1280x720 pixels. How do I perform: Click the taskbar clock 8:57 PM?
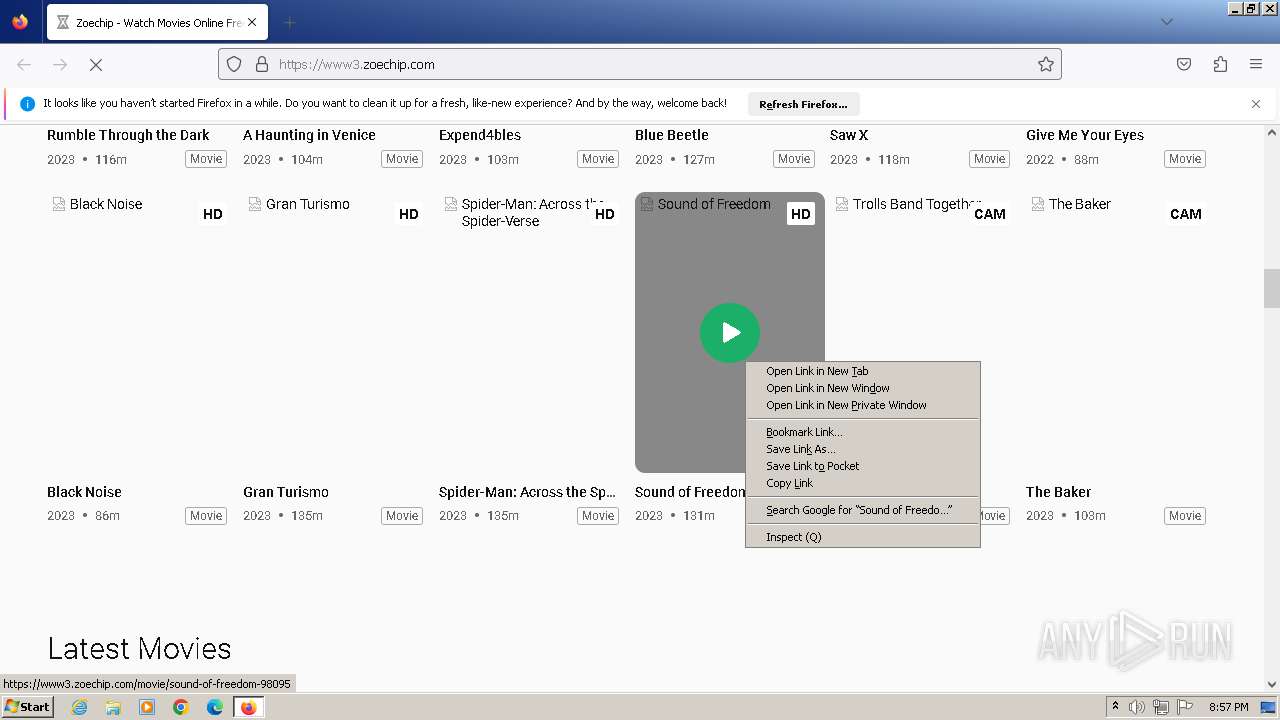coord(1228,707)
